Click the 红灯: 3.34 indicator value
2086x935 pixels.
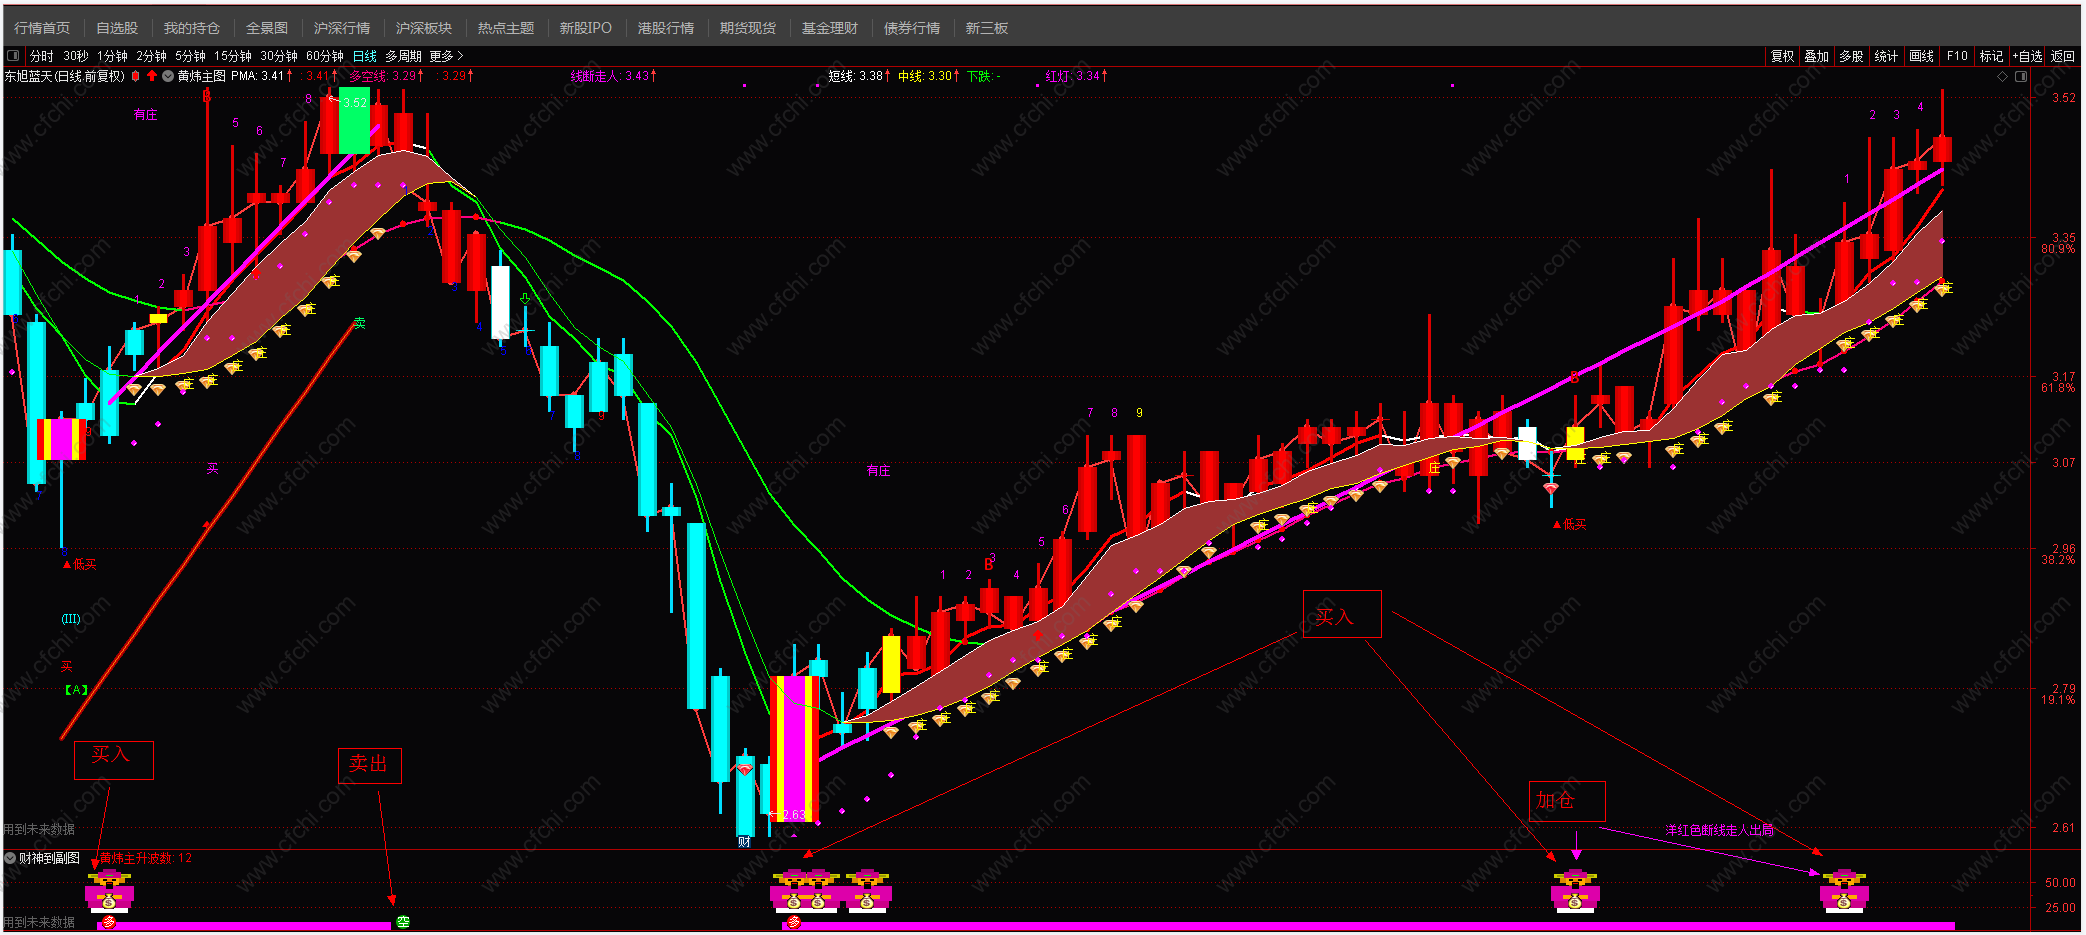[1076, 76]
